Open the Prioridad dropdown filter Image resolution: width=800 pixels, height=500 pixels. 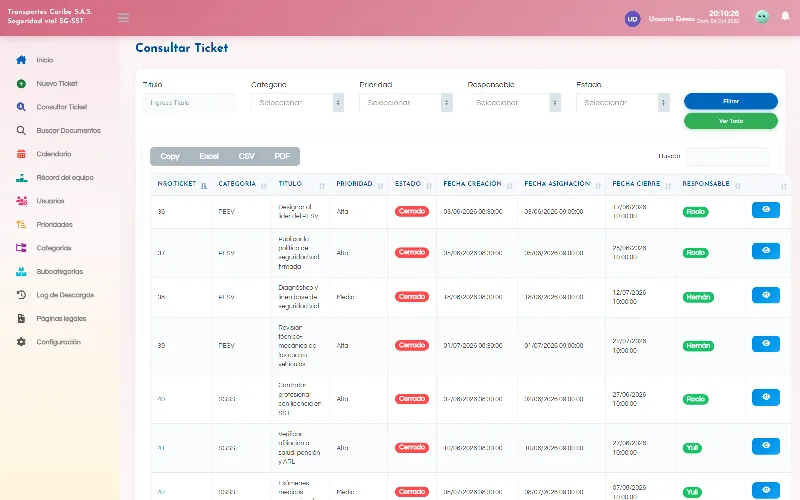pos(406,103)
